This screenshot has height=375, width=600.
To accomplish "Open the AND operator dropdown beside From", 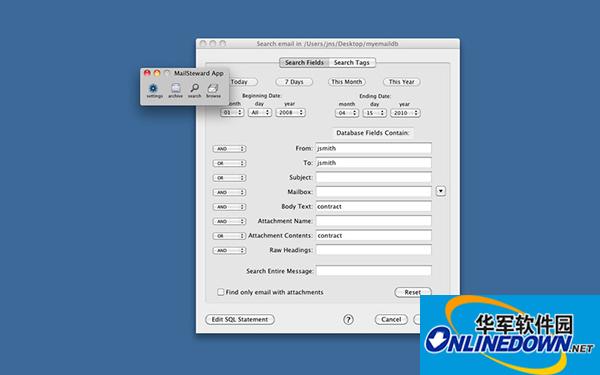I will coord(229,148).
